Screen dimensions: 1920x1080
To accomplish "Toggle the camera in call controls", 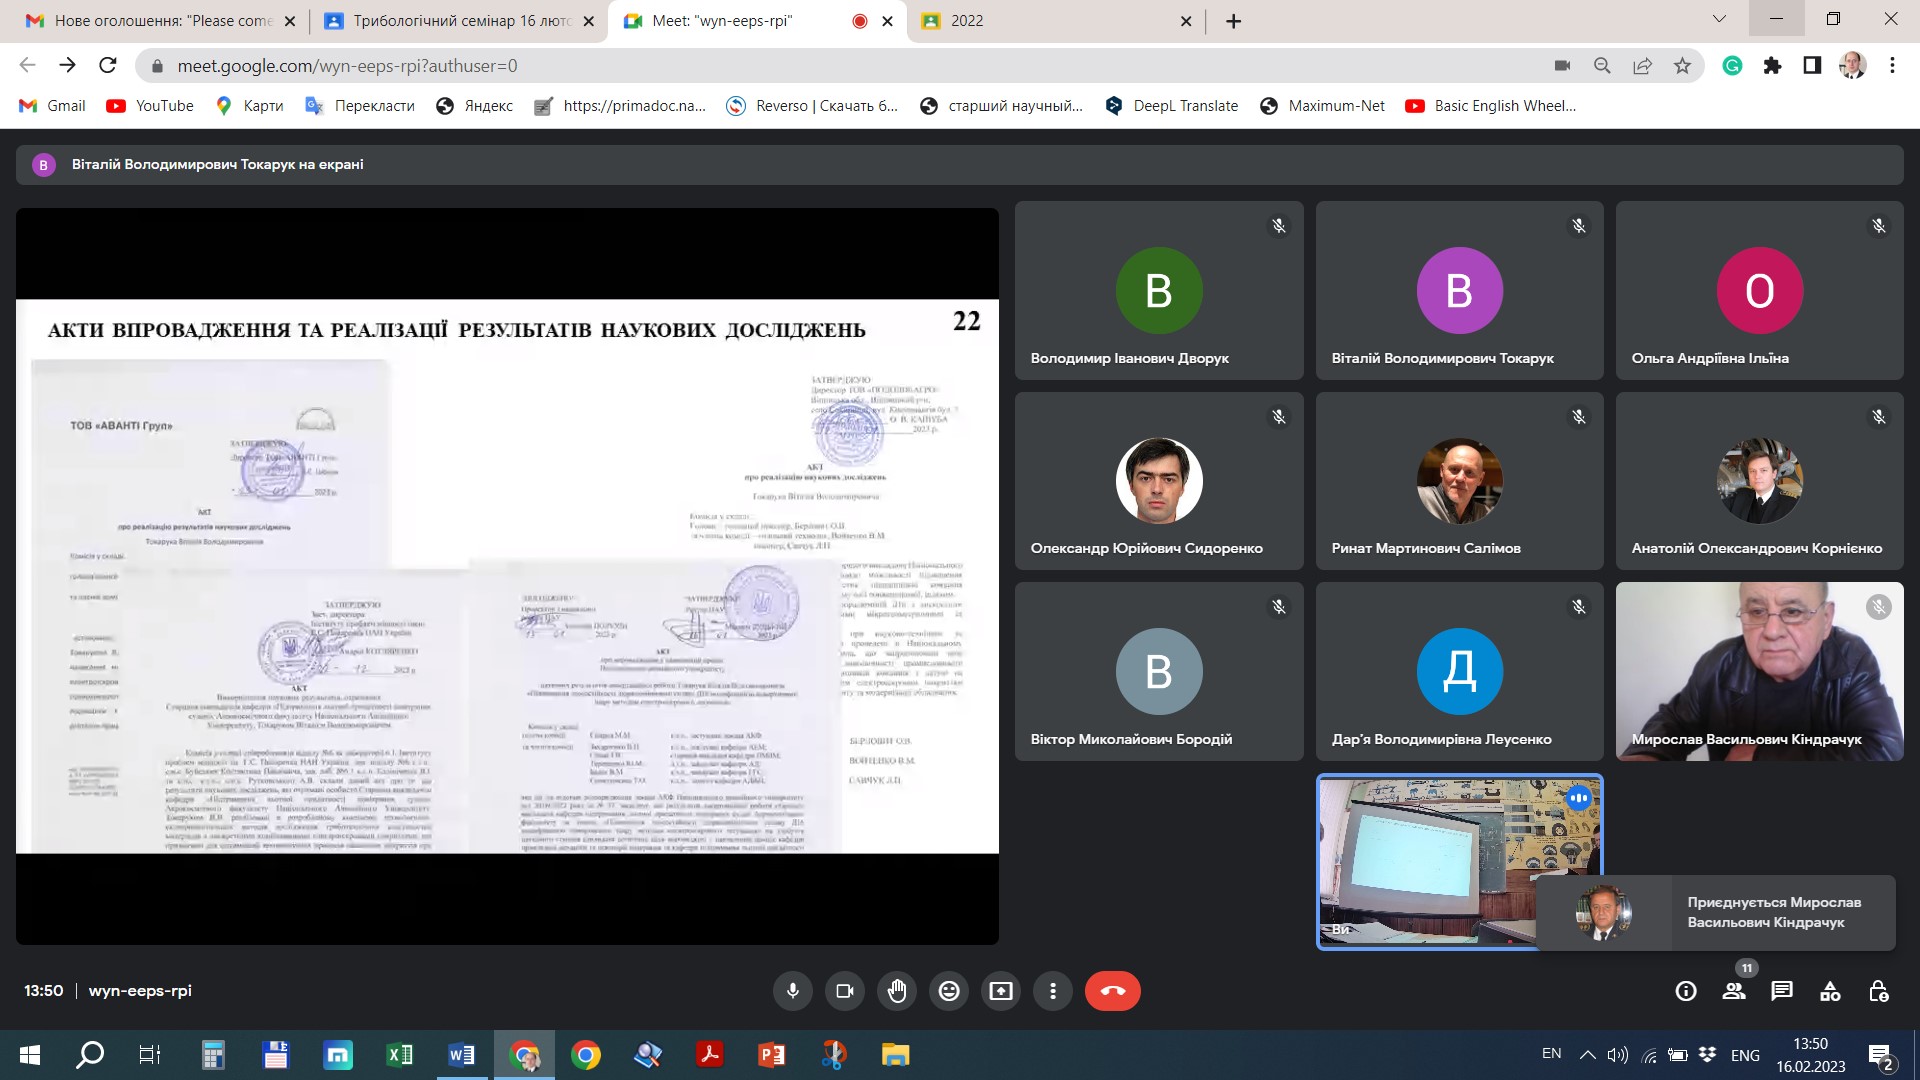I will pos(845,991).
